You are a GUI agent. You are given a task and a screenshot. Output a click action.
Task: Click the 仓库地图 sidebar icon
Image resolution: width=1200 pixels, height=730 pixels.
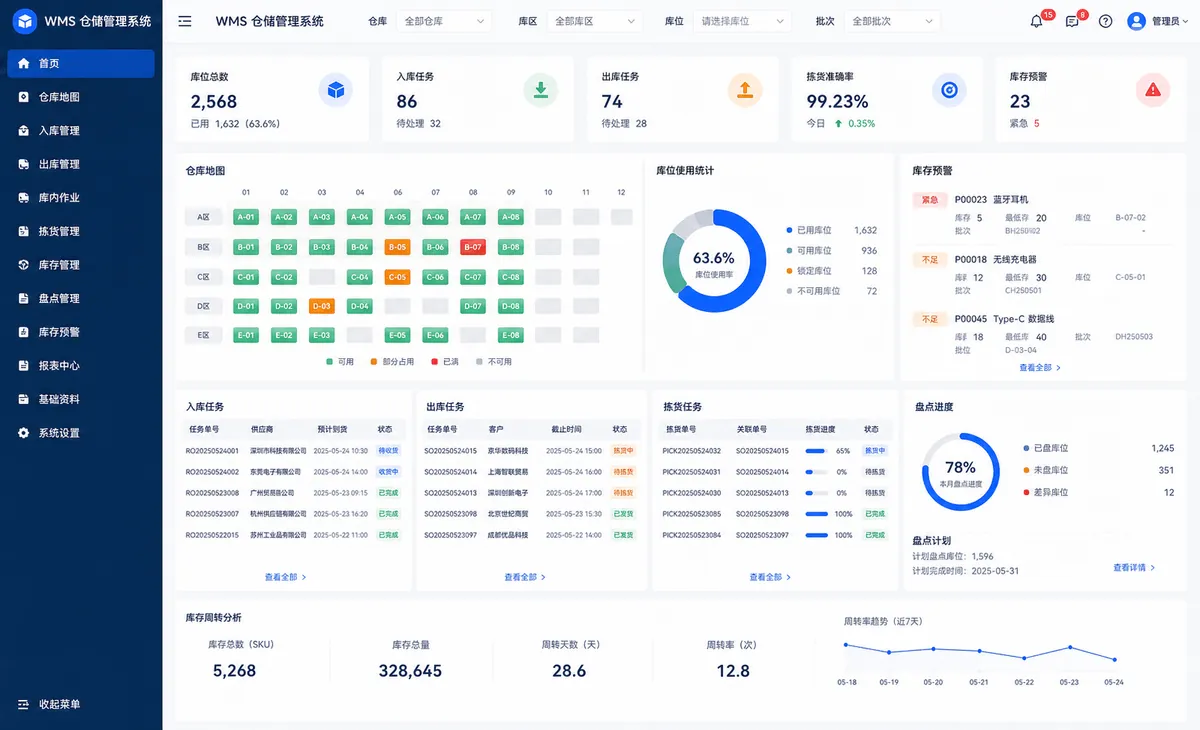pyautogui.click(x=24, y=97)
